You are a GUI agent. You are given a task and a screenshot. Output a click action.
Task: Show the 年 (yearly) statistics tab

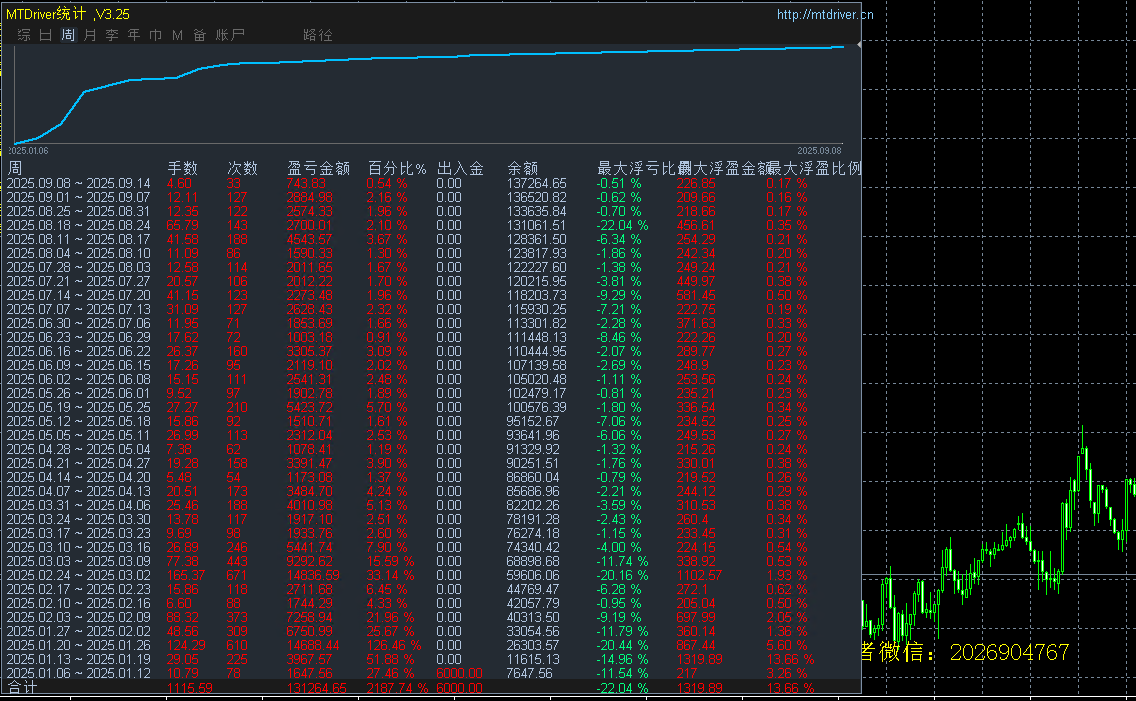point(134,35)
